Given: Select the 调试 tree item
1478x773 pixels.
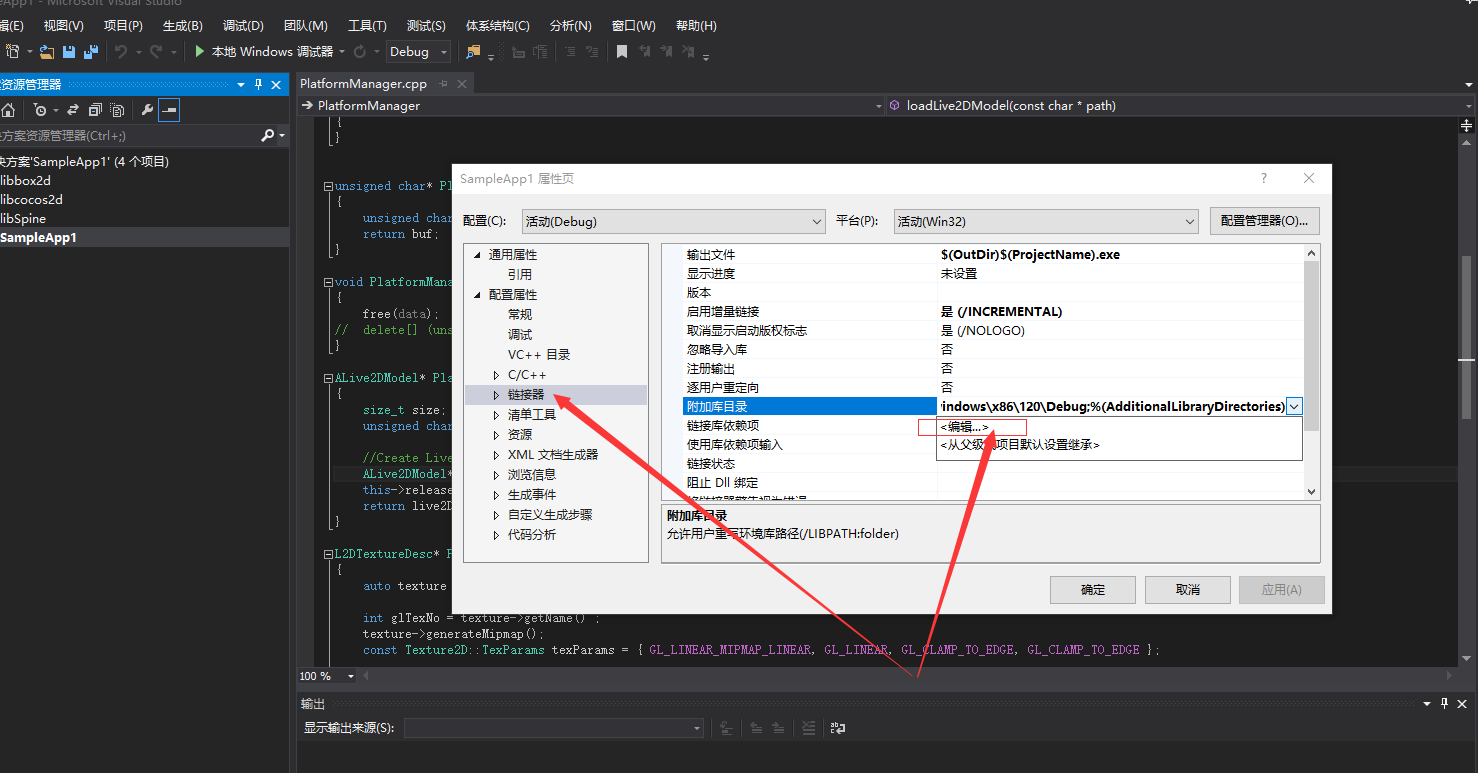Looking at the screenshot, I should [x=520, y=335].
